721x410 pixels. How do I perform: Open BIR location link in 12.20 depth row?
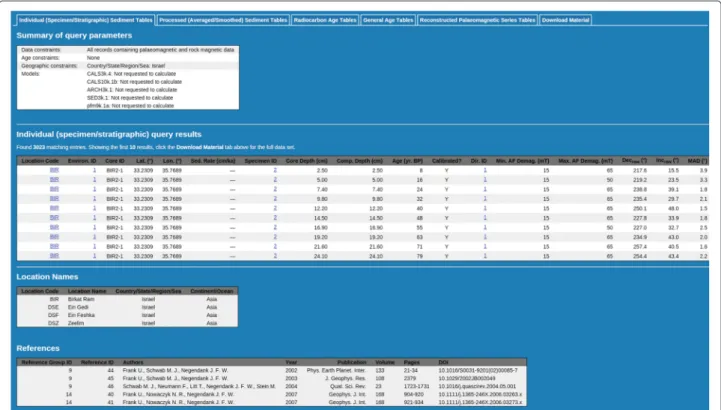click(54, 208)
